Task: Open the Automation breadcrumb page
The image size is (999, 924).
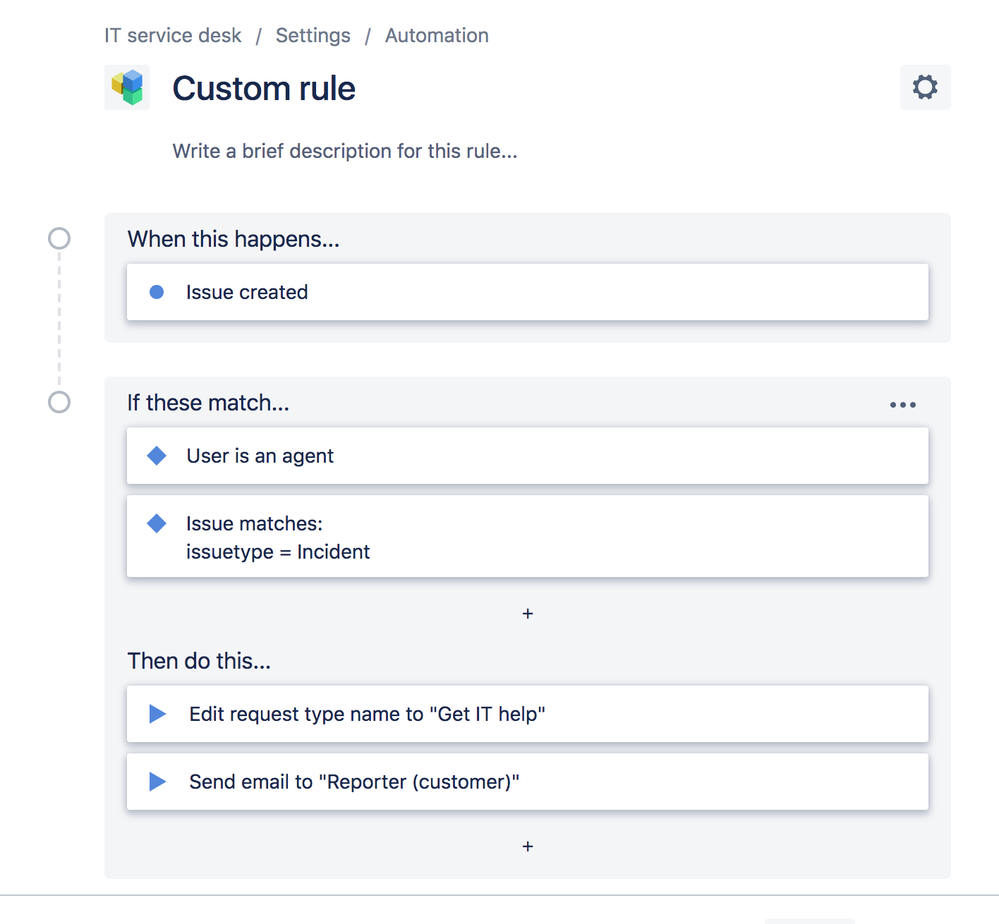Action: click(436, 35)
